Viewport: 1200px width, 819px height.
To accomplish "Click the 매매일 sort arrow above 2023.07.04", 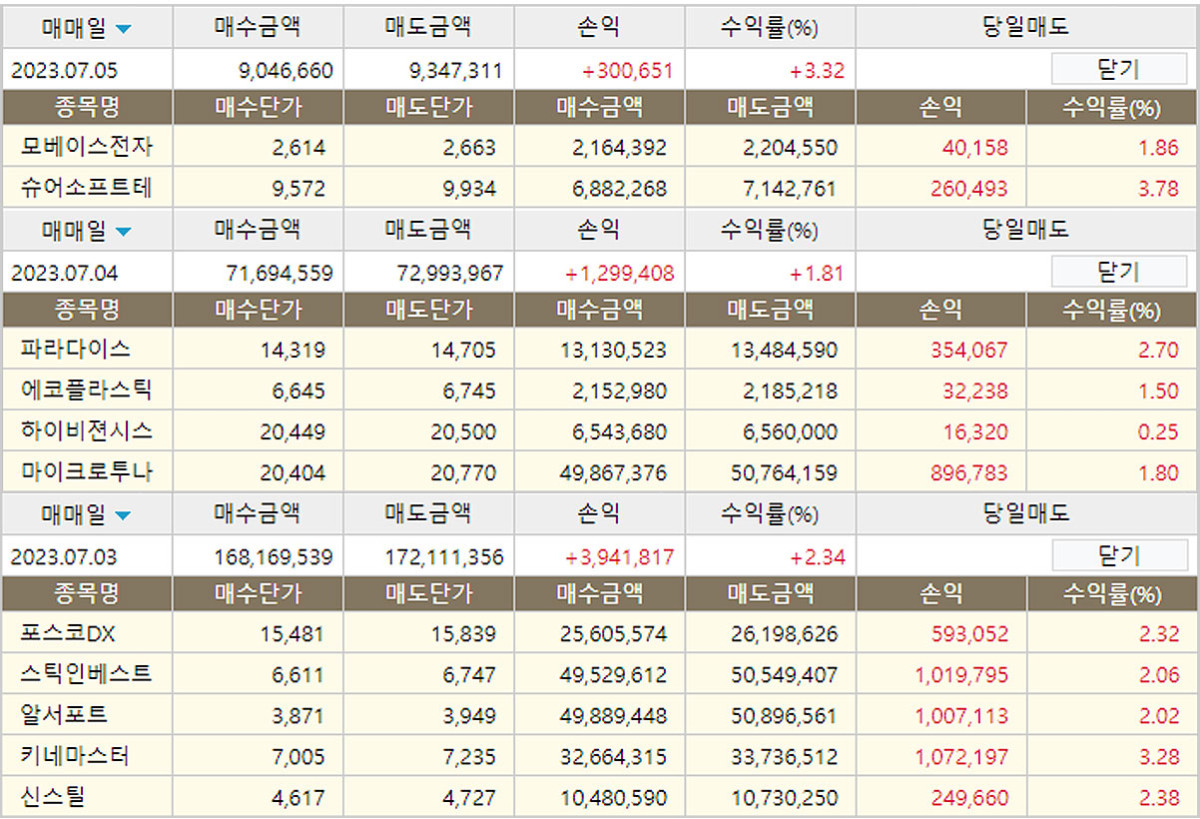I will (123, 232).
